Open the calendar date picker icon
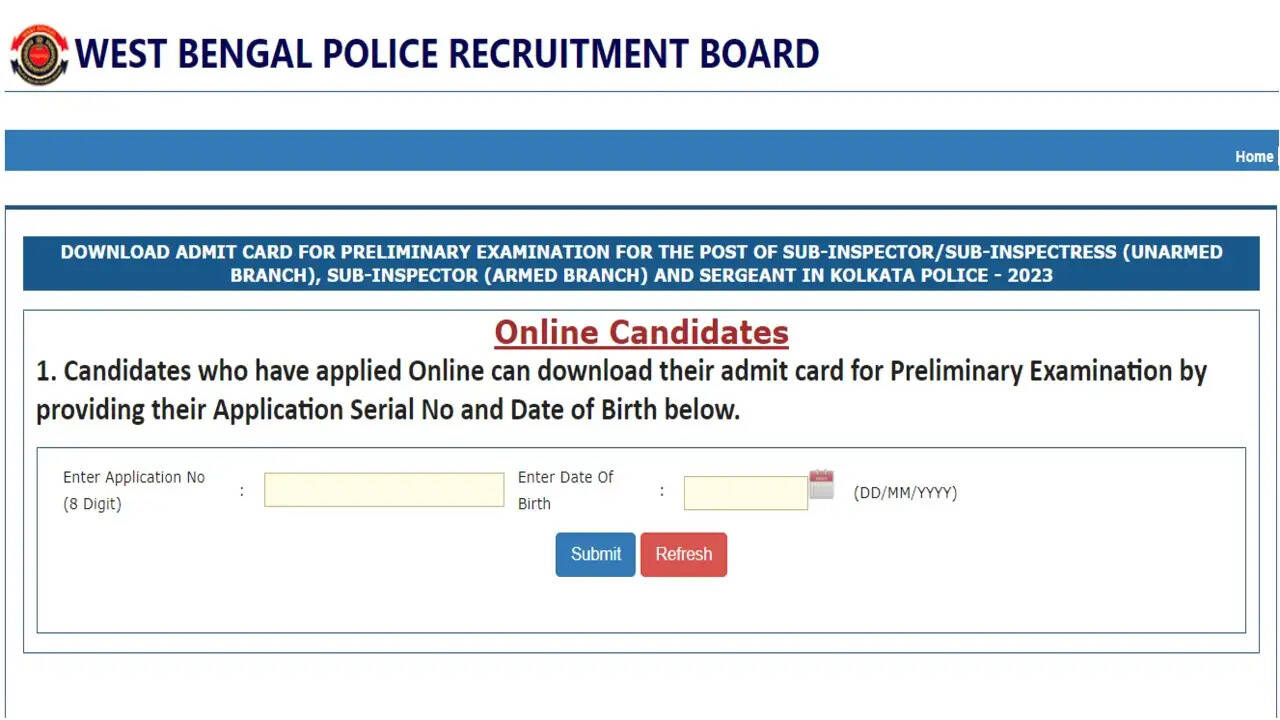Image resolution: width=1280 pixels, height=720 pixels. 821,485
